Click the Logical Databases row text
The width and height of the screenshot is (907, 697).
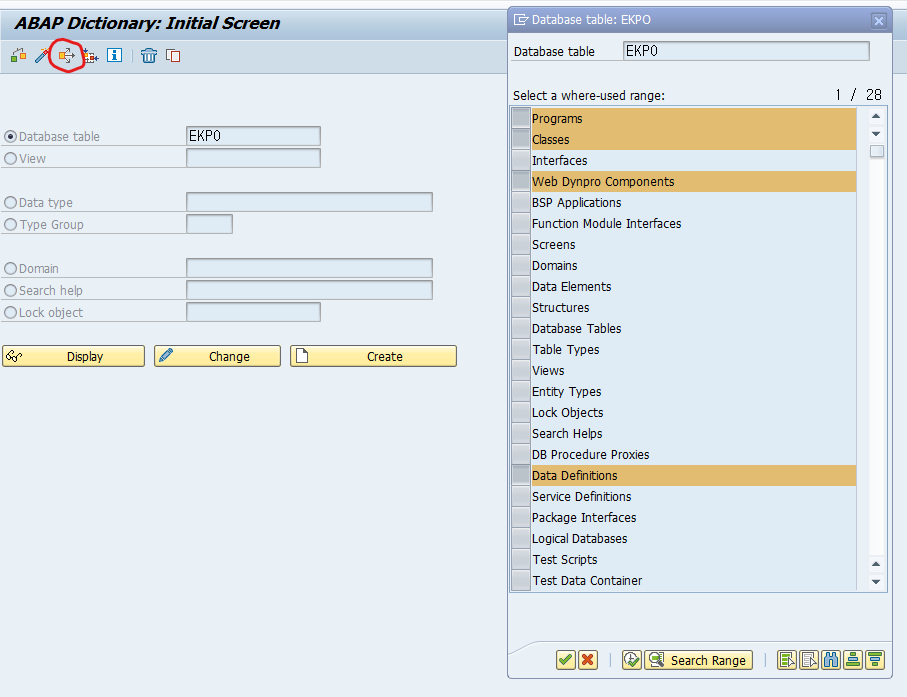[580, 539]
